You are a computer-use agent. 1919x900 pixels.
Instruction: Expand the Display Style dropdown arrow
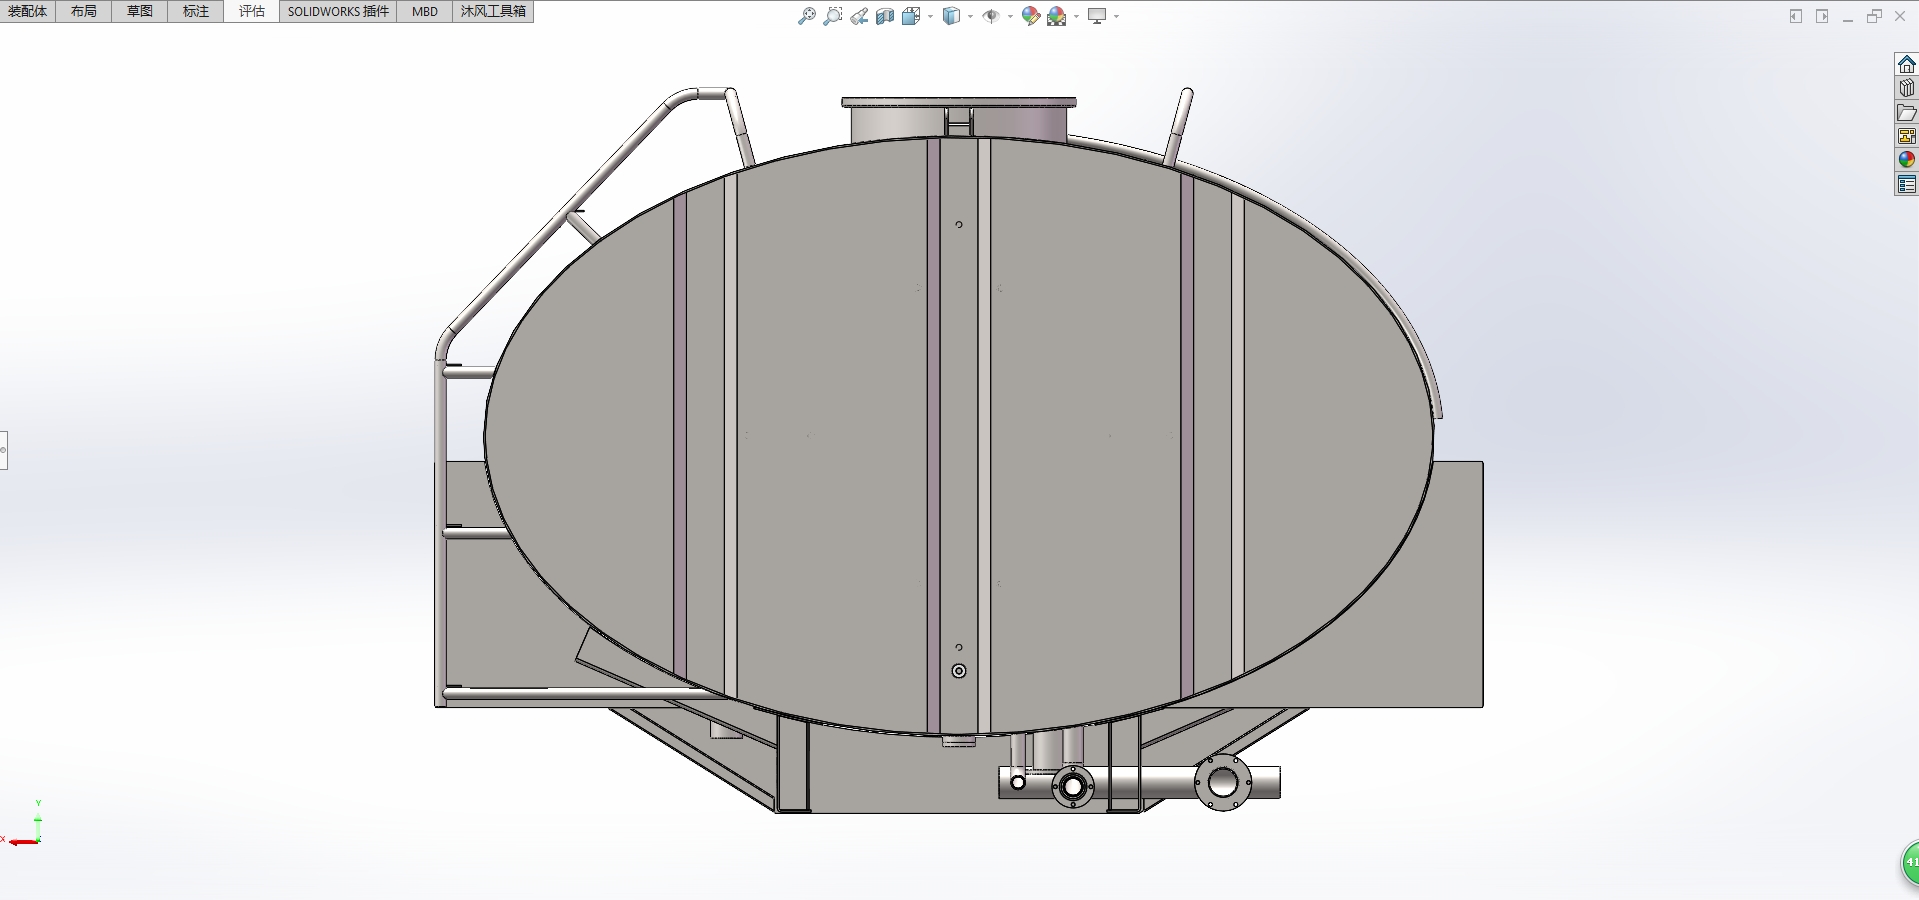(x=971, y=16)
